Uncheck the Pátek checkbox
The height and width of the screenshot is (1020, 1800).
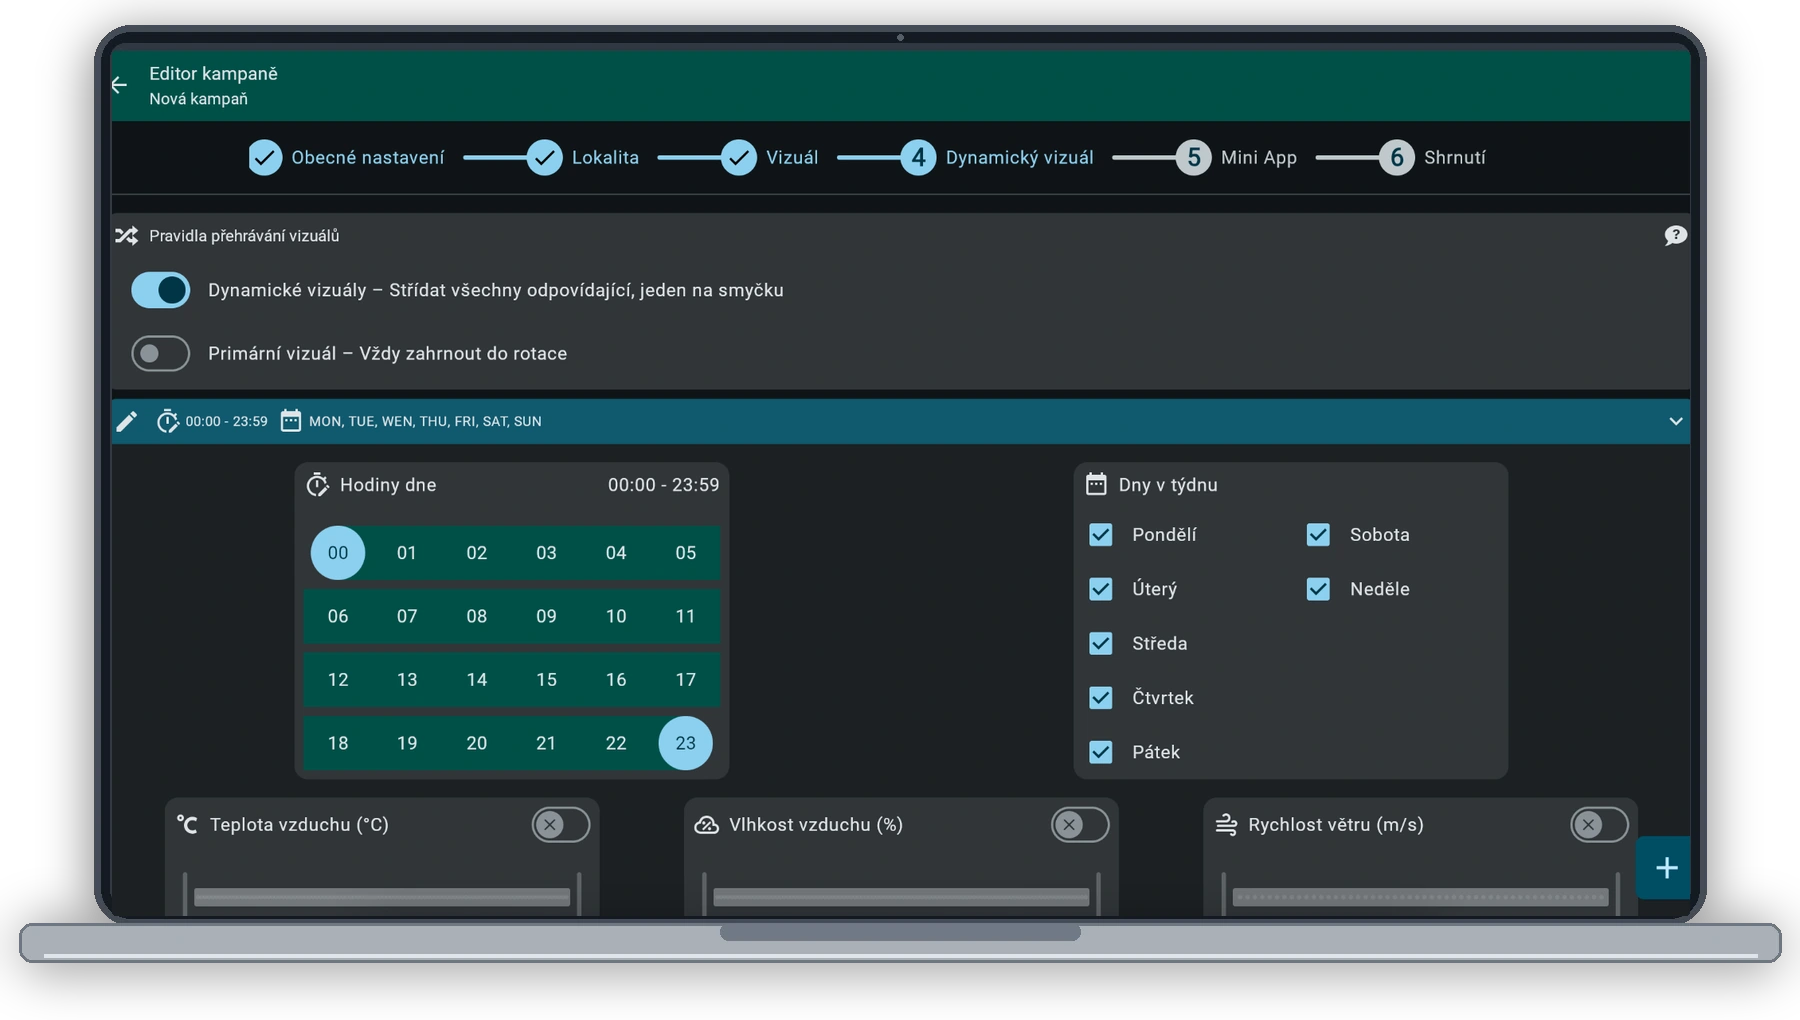pos(1101,752)
